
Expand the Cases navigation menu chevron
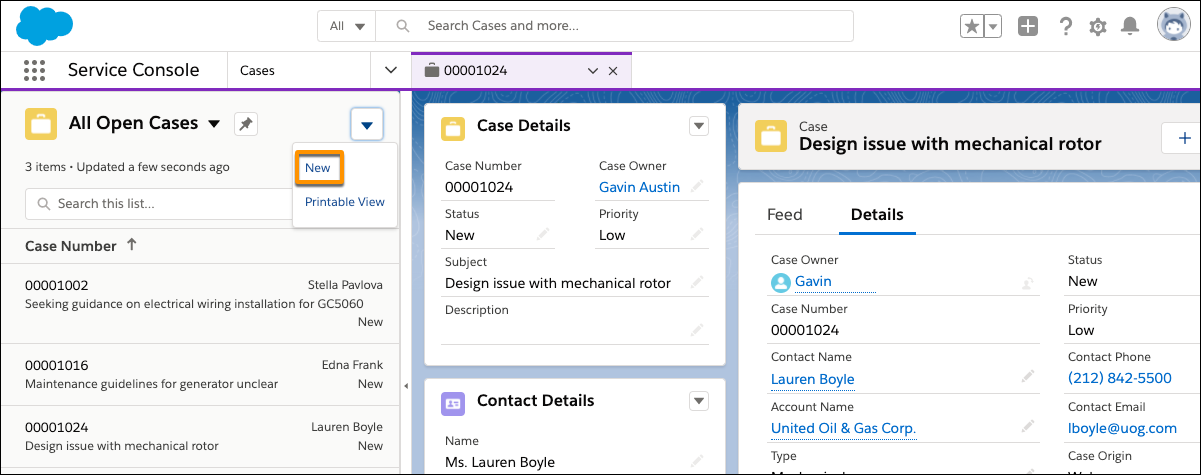tap(391, 71)
